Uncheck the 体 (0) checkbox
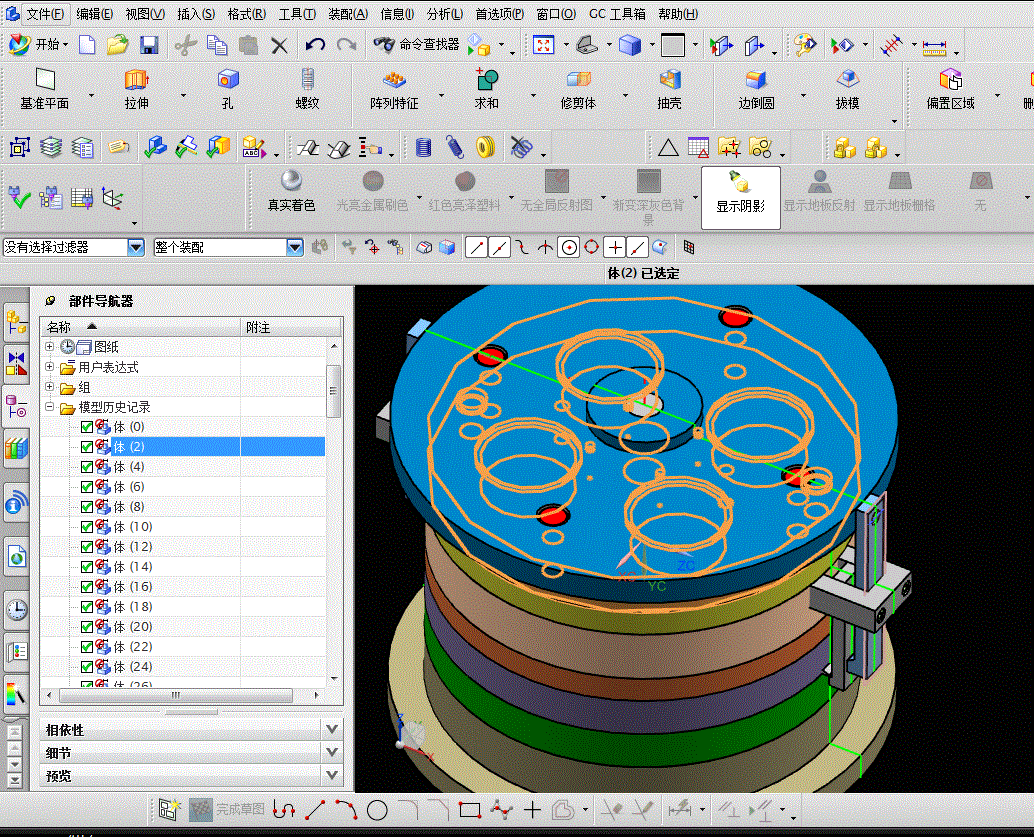This screenshot has width=1034, height=837. click(87, 427)
